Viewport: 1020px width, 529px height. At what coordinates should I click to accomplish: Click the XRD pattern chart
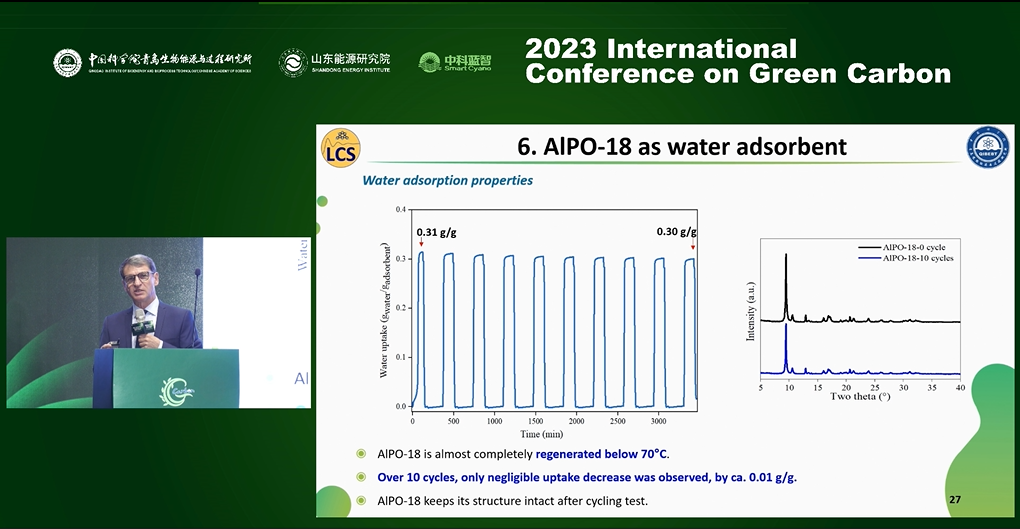[x=853, y=320]
